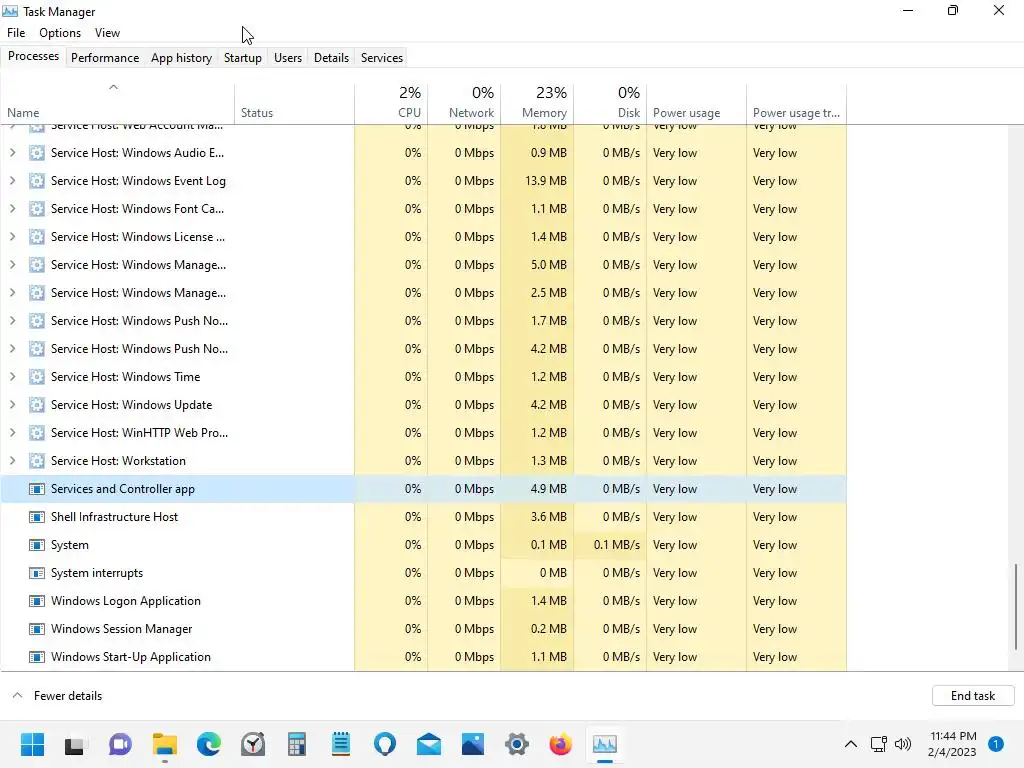Image resolution: width=1024 pixels, height=768 pixels.
Task: Expand Service Host: Windows Audio E... row
Action: click(x=12, y=153)
